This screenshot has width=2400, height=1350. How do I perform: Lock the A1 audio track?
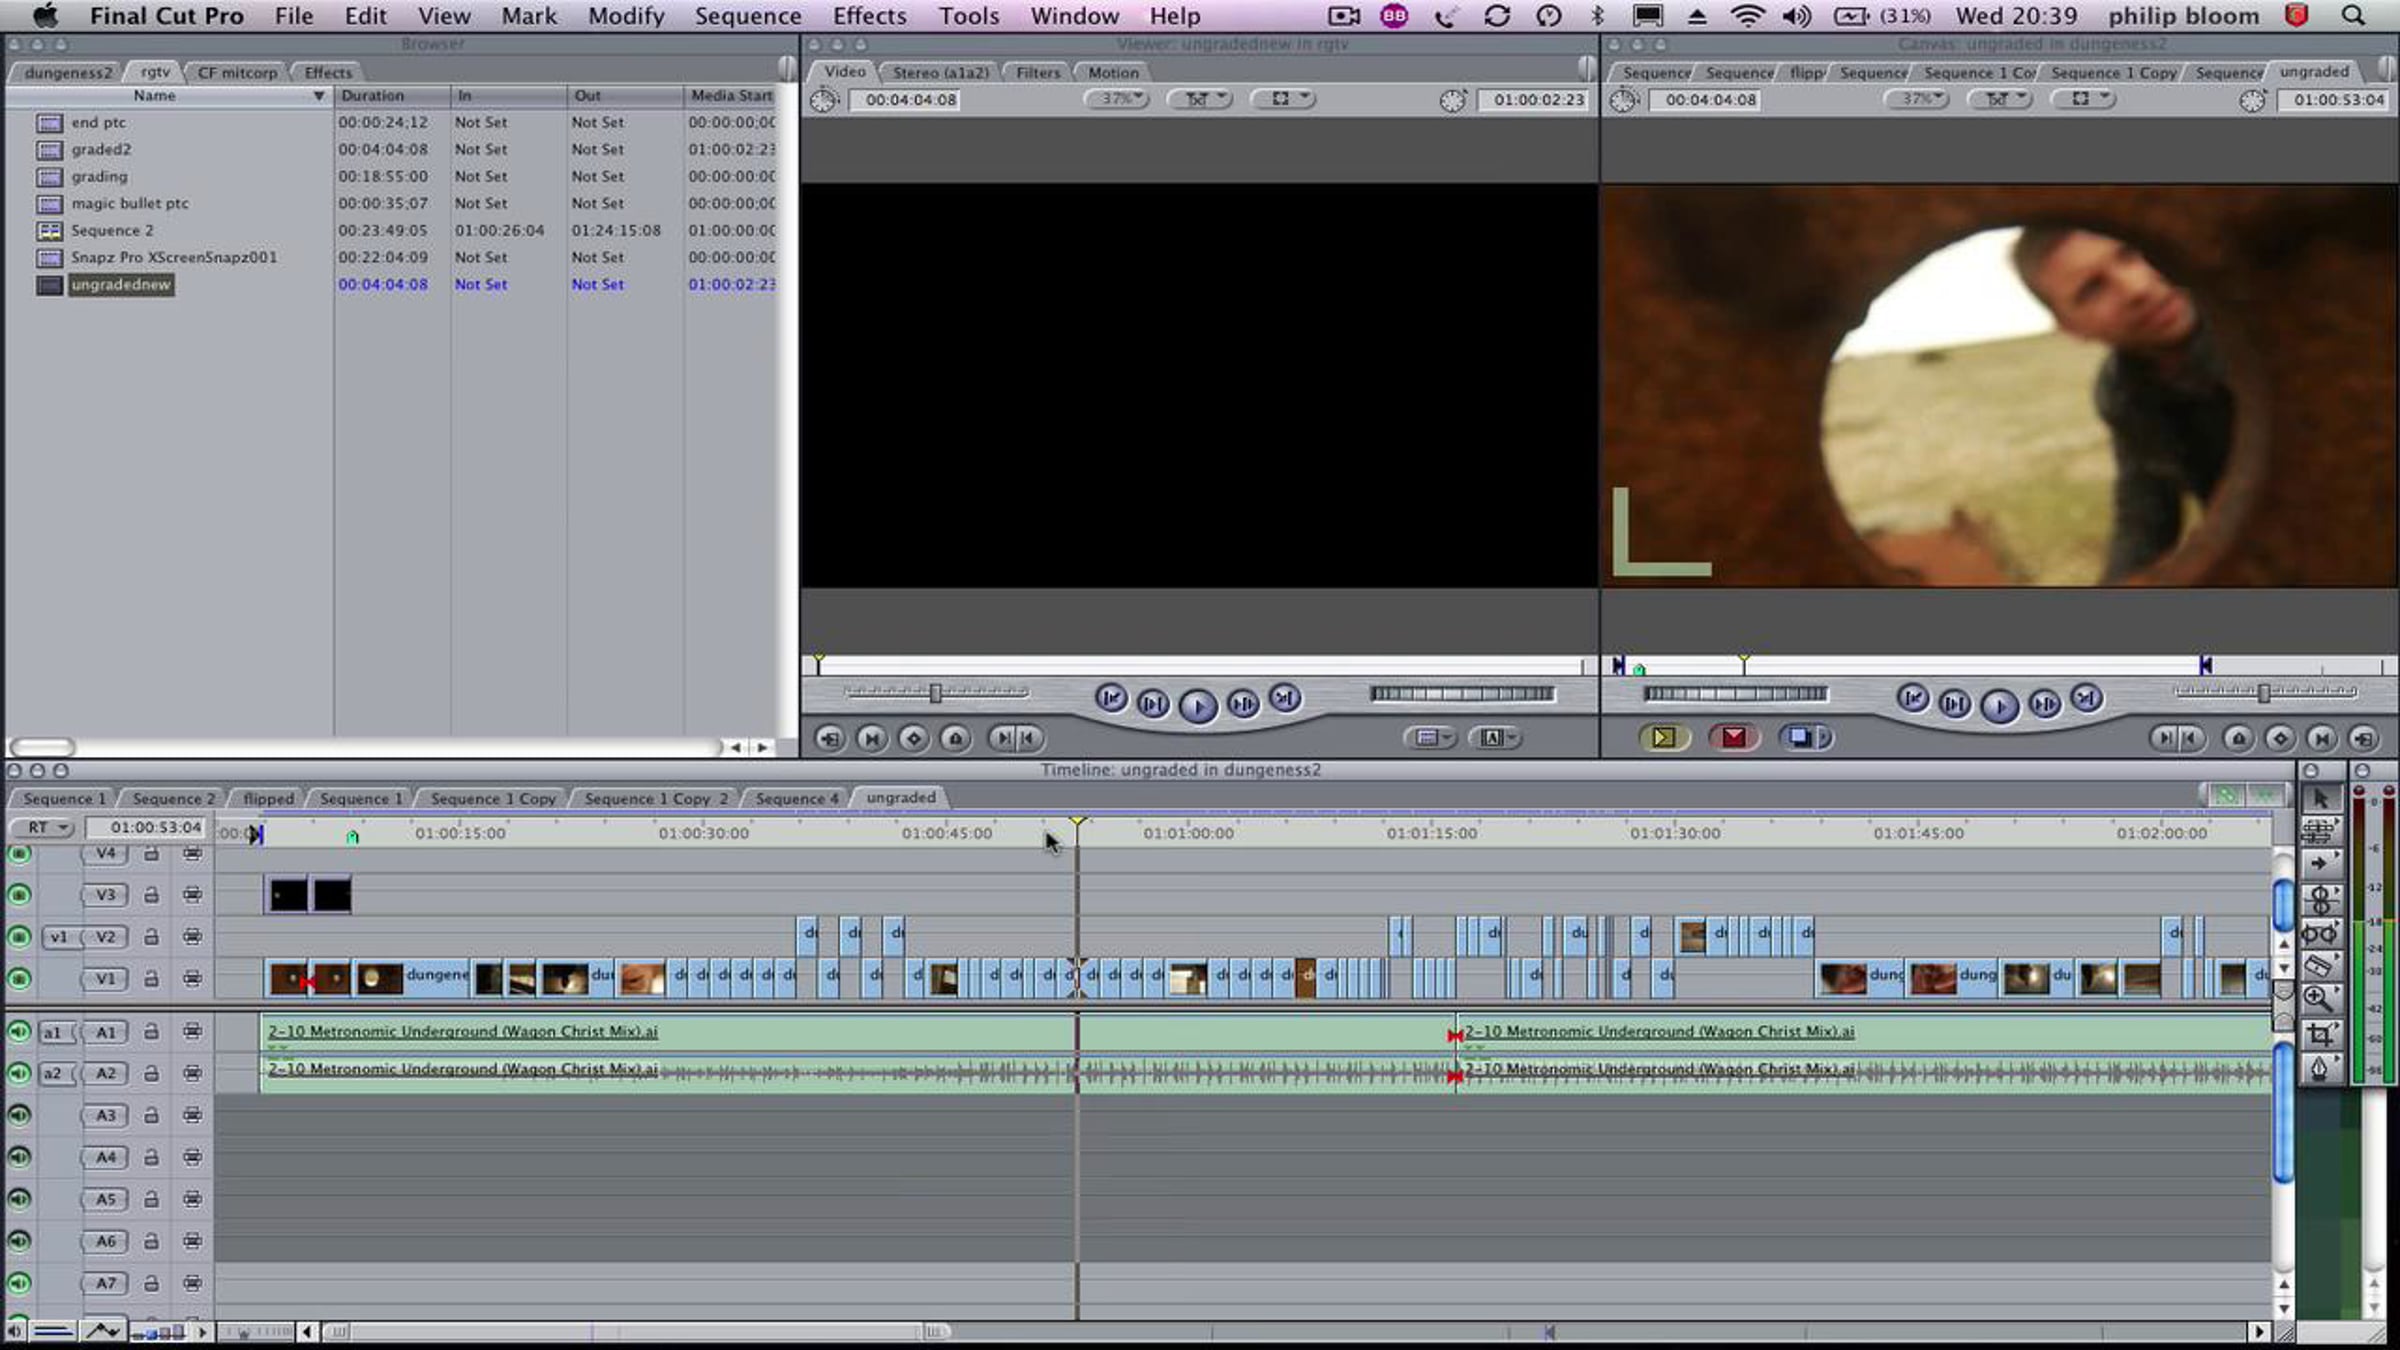coord(151,1031)
